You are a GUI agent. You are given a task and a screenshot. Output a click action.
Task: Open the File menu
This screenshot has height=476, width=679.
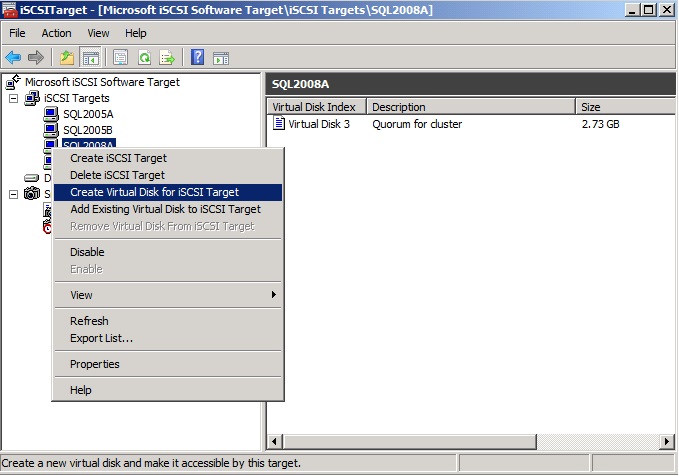(17, 33)
